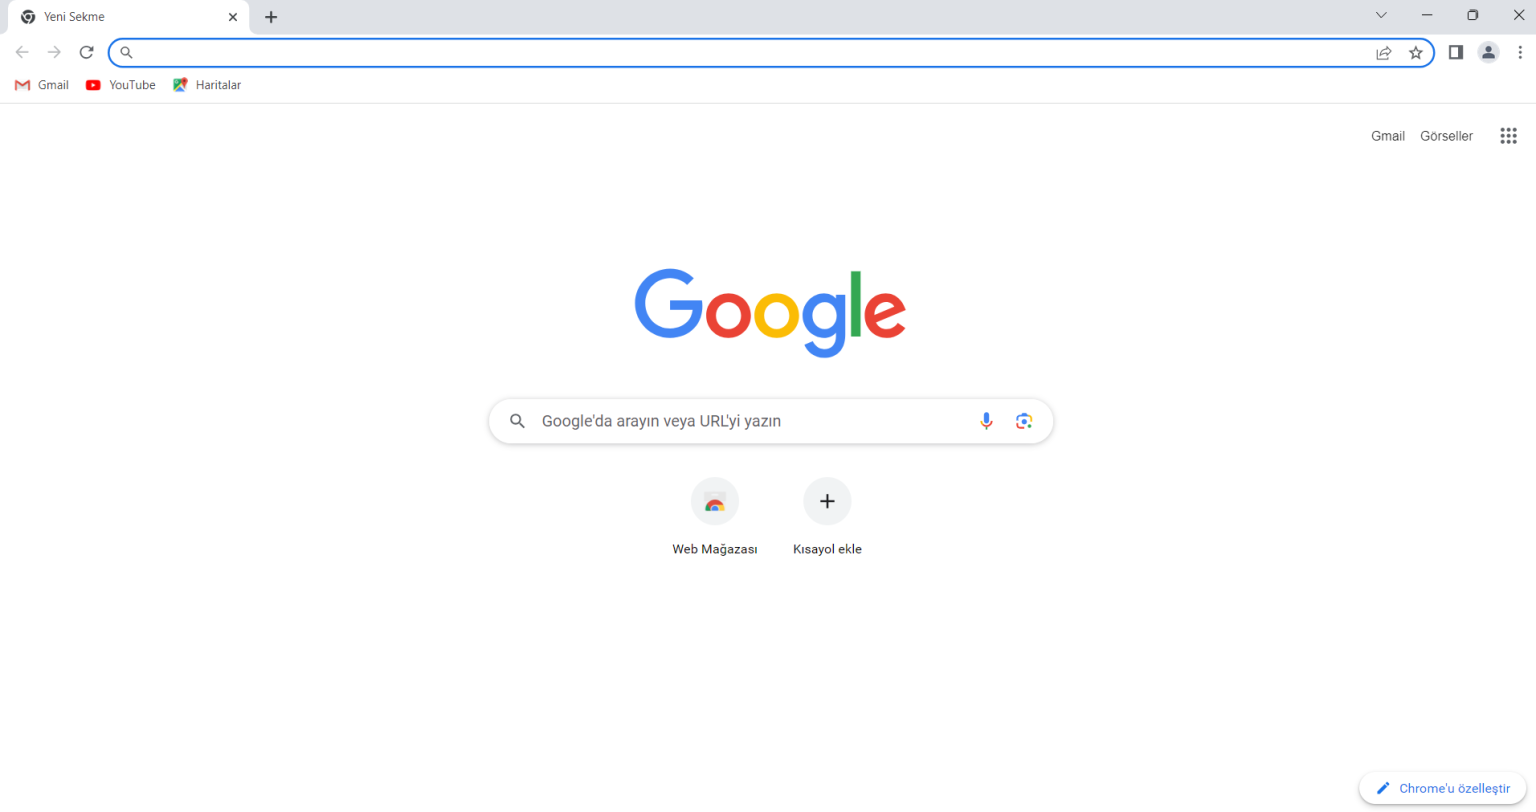This screenshot has width=1536, height=812.
Task: Expand the tab search chevron
Action: [x=1381, y=15]
